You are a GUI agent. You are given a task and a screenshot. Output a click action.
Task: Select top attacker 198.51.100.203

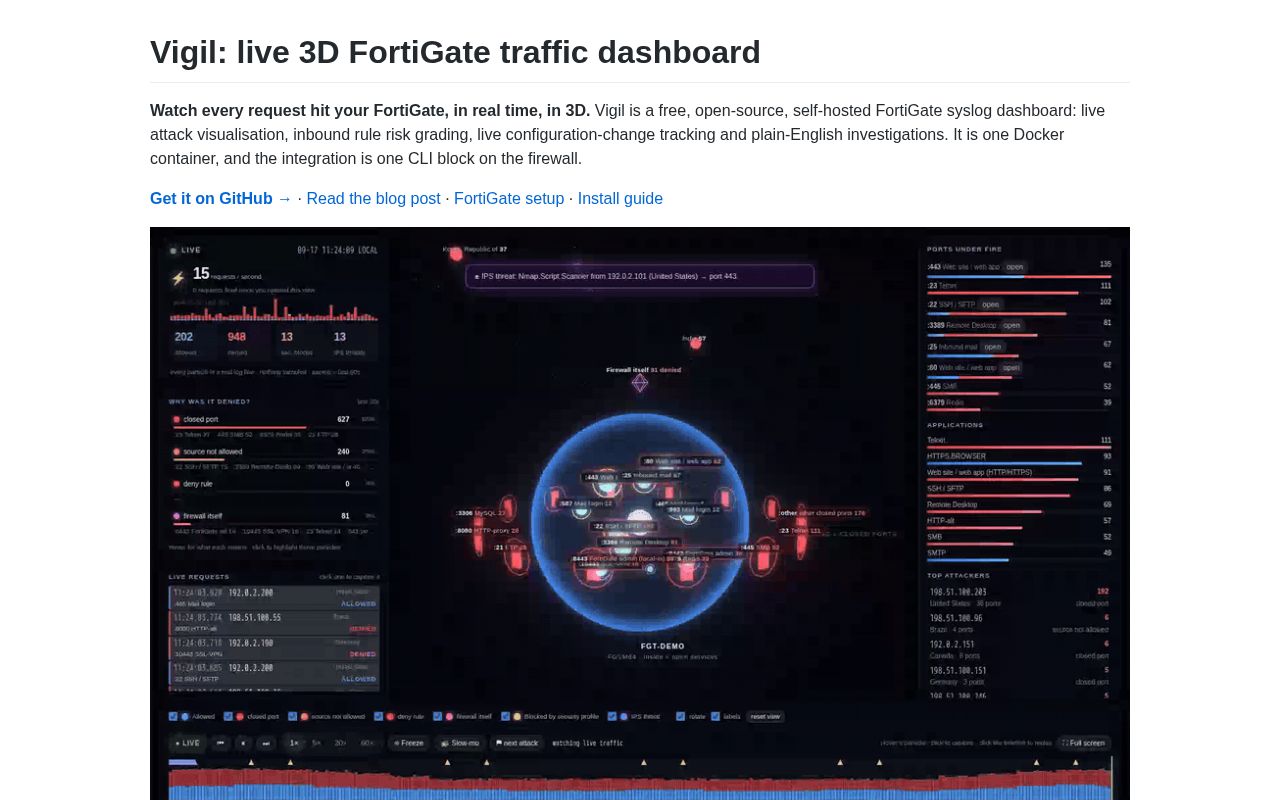pos(1019,597)
